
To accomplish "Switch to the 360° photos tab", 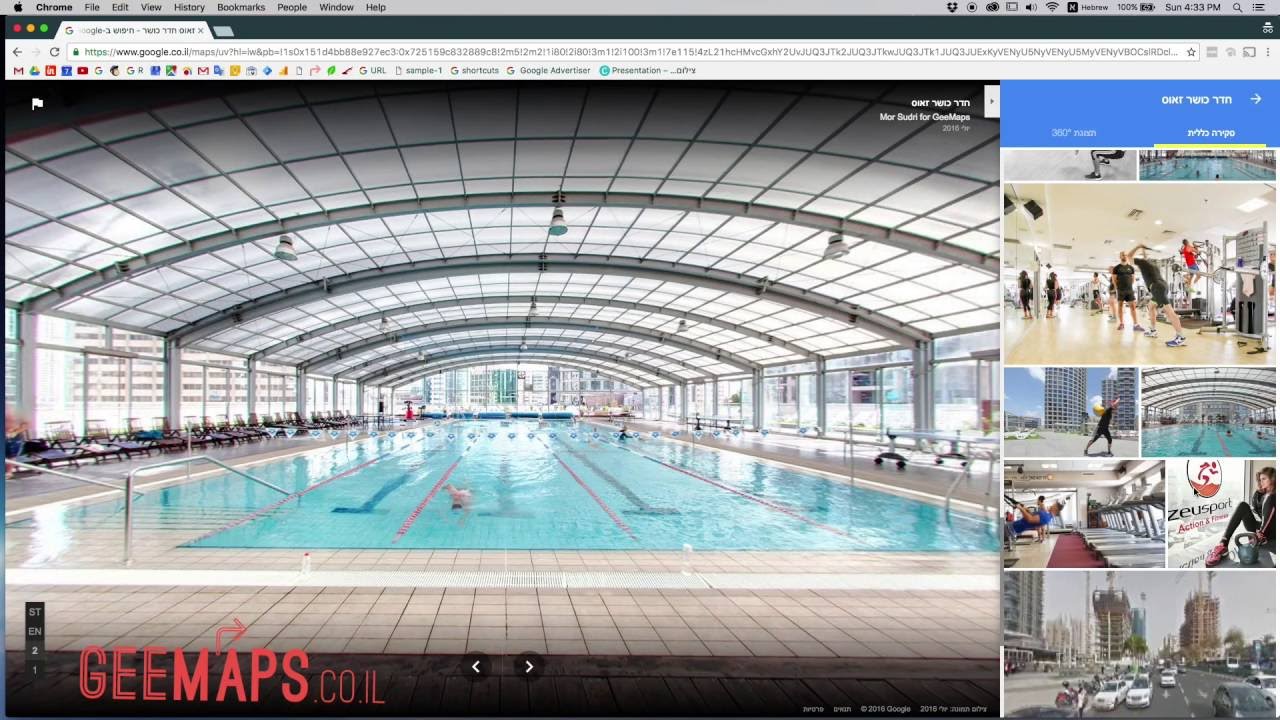I will tap(1074, 132).
